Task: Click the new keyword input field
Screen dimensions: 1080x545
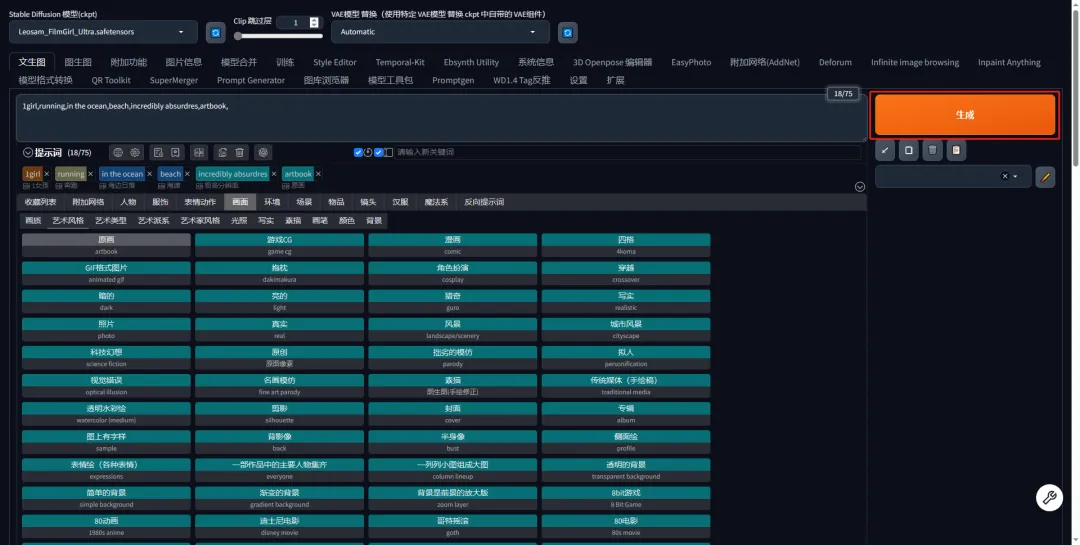Action: pyautogui.click(x=627, y=152)
